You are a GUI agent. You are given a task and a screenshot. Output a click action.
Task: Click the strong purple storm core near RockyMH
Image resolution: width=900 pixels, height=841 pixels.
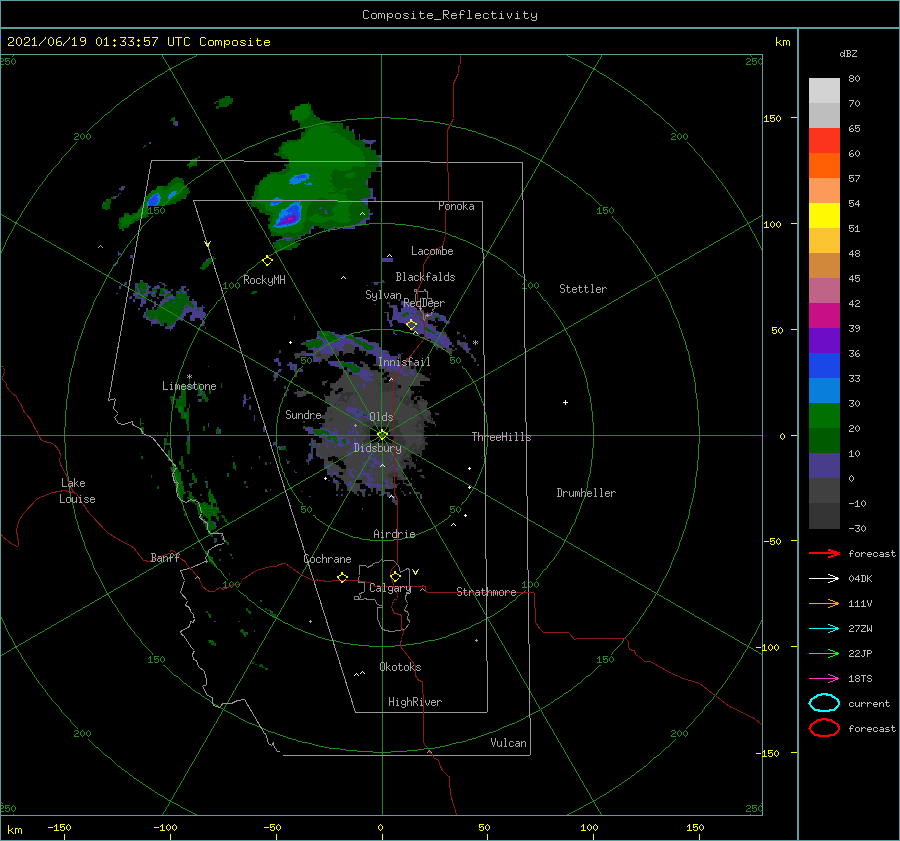tap(289, 218)
